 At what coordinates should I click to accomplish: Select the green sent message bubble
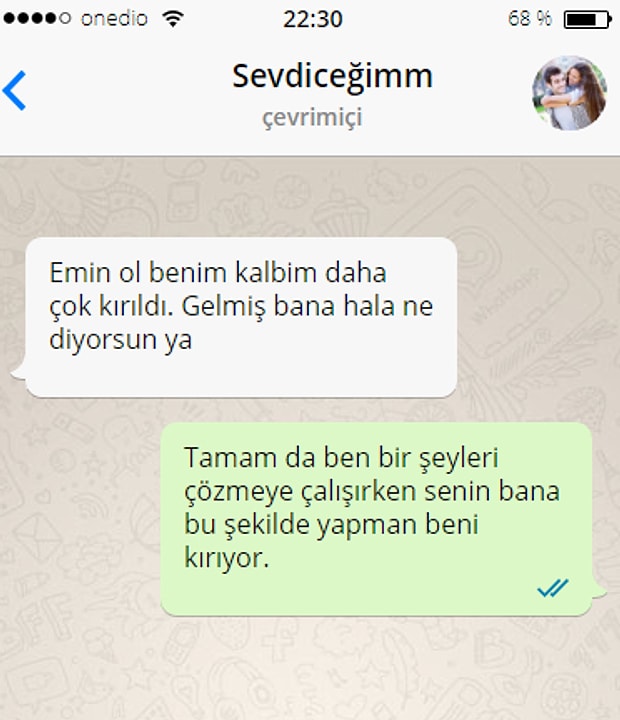pos(383,519)
